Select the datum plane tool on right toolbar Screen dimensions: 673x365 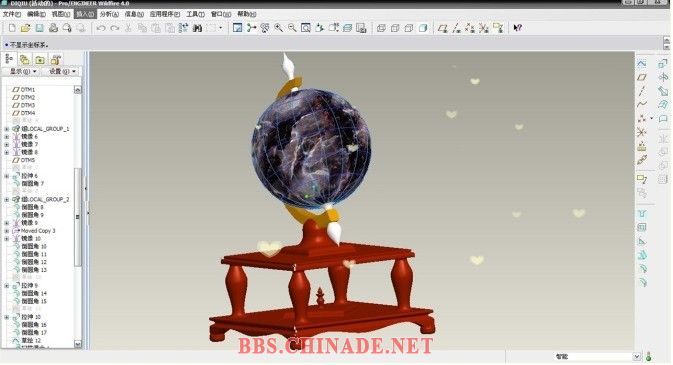[x=642, y=77]
